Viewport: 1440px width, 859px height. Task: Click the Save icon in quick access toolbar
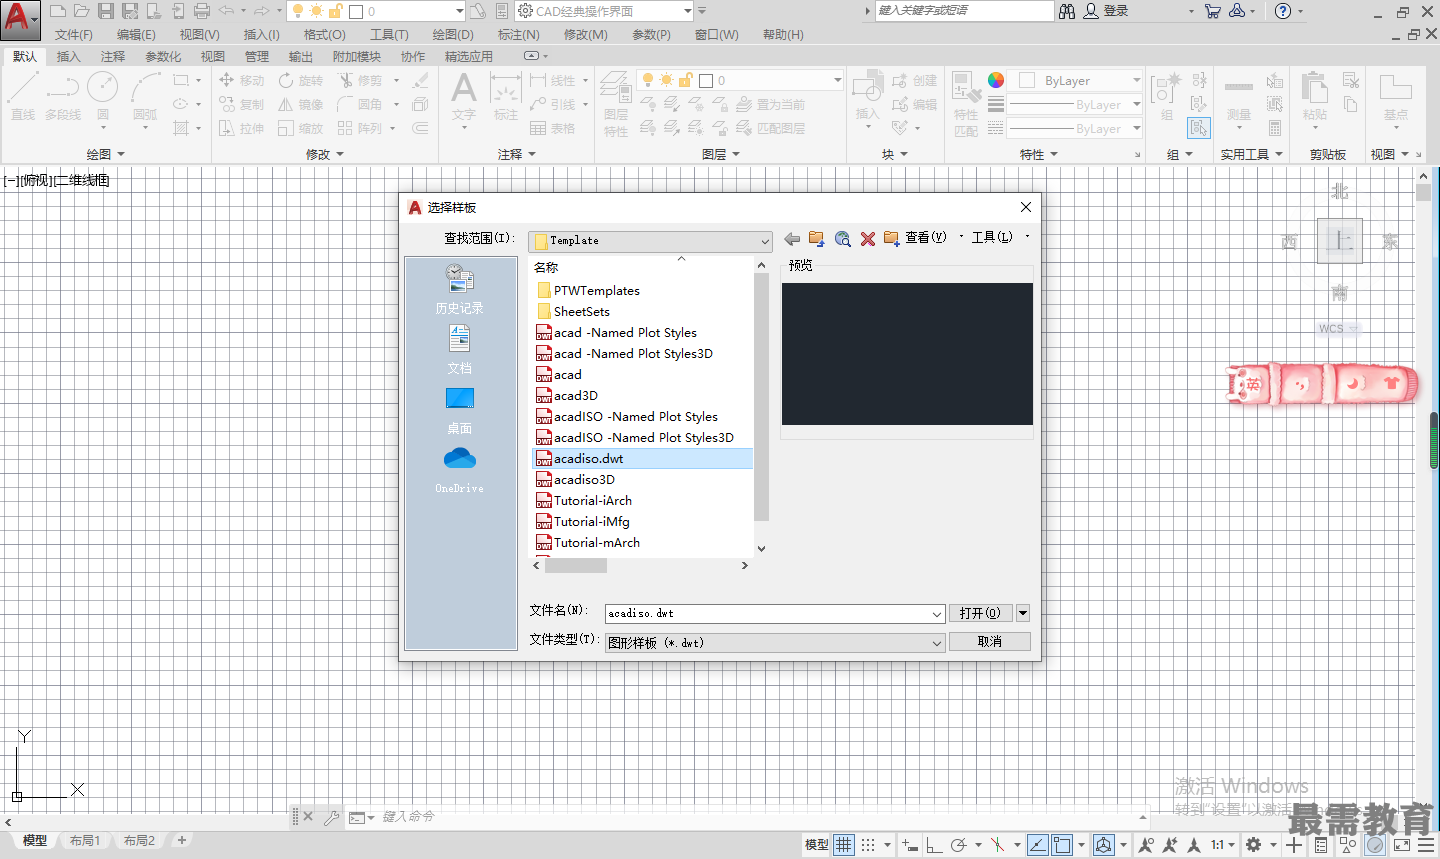click(106, 11)
